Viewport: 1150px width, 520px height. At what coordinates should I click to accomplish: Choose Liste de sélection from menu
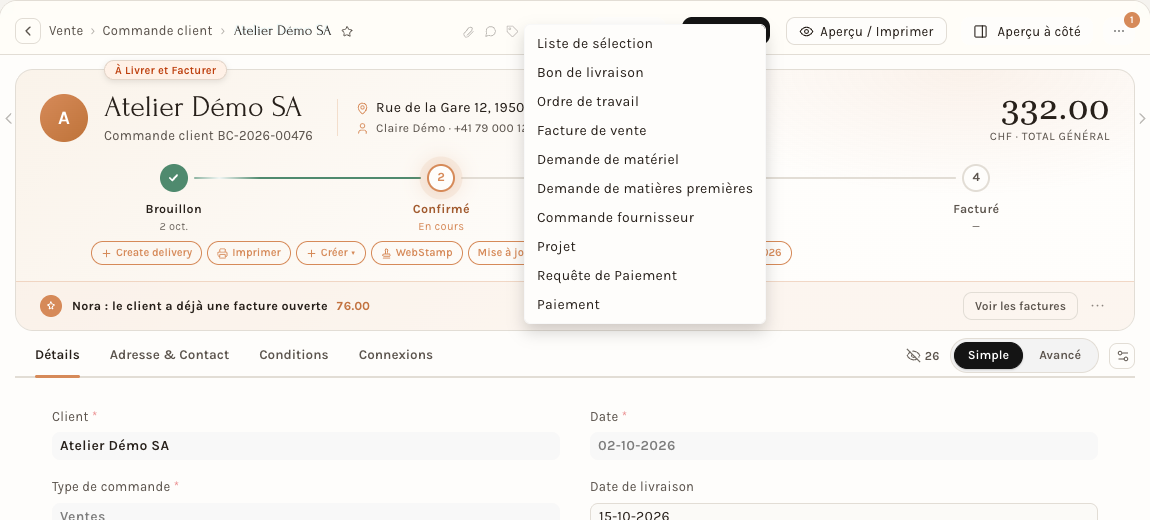tap(645, 44)
